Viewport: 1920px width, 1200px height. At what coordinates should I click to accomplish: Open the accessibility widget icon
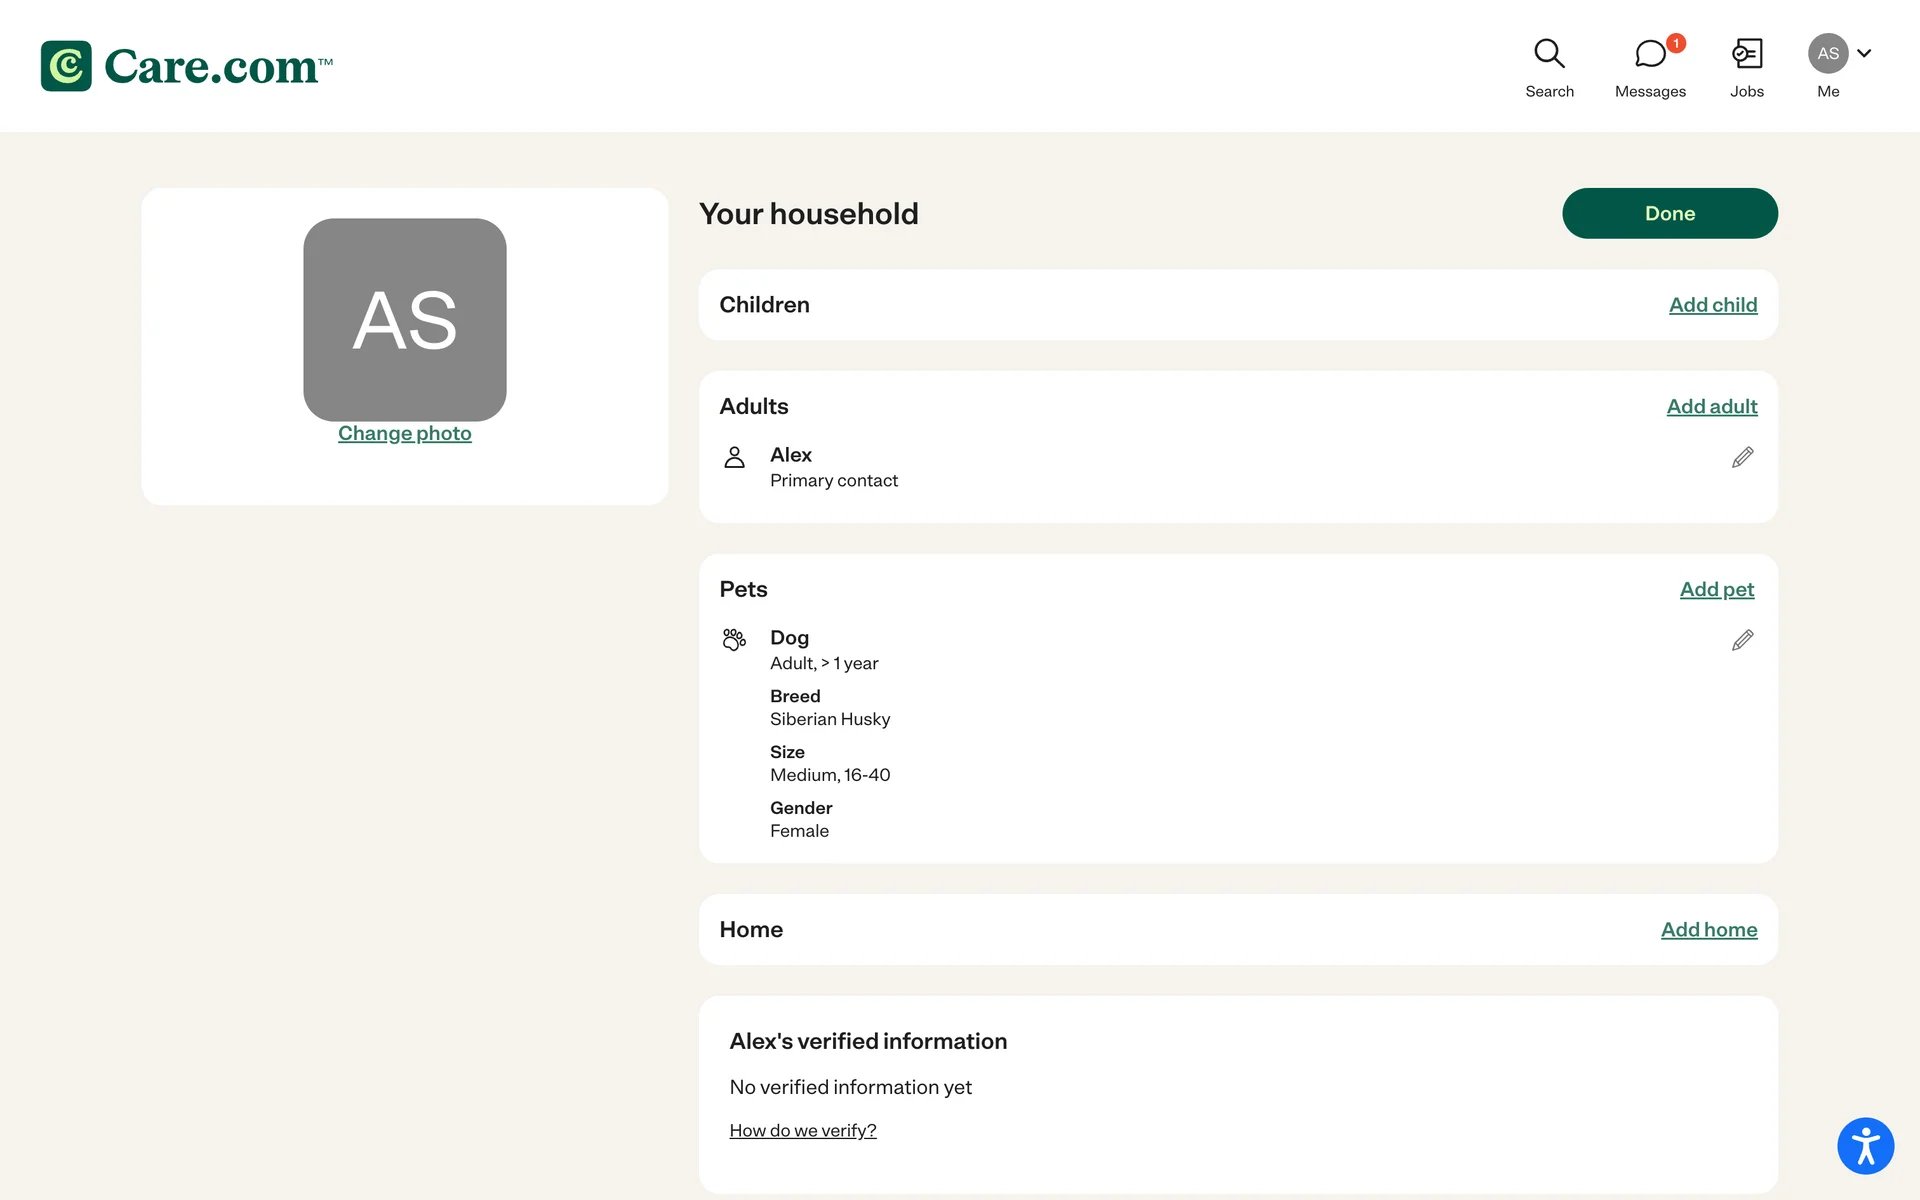tap(1865, 1146)
